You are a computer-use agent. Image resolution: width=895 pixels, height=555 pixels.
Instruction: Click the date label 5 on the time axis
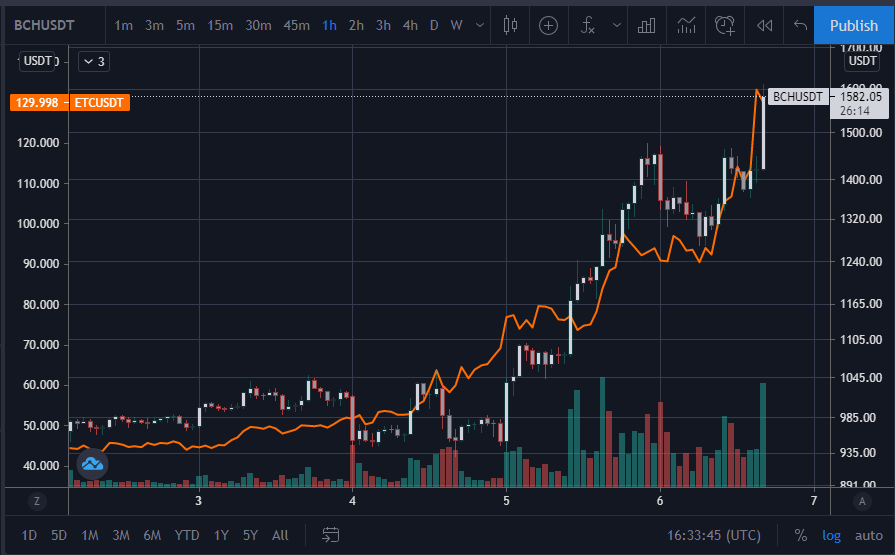pyautogui.click(x=506, y=501)
